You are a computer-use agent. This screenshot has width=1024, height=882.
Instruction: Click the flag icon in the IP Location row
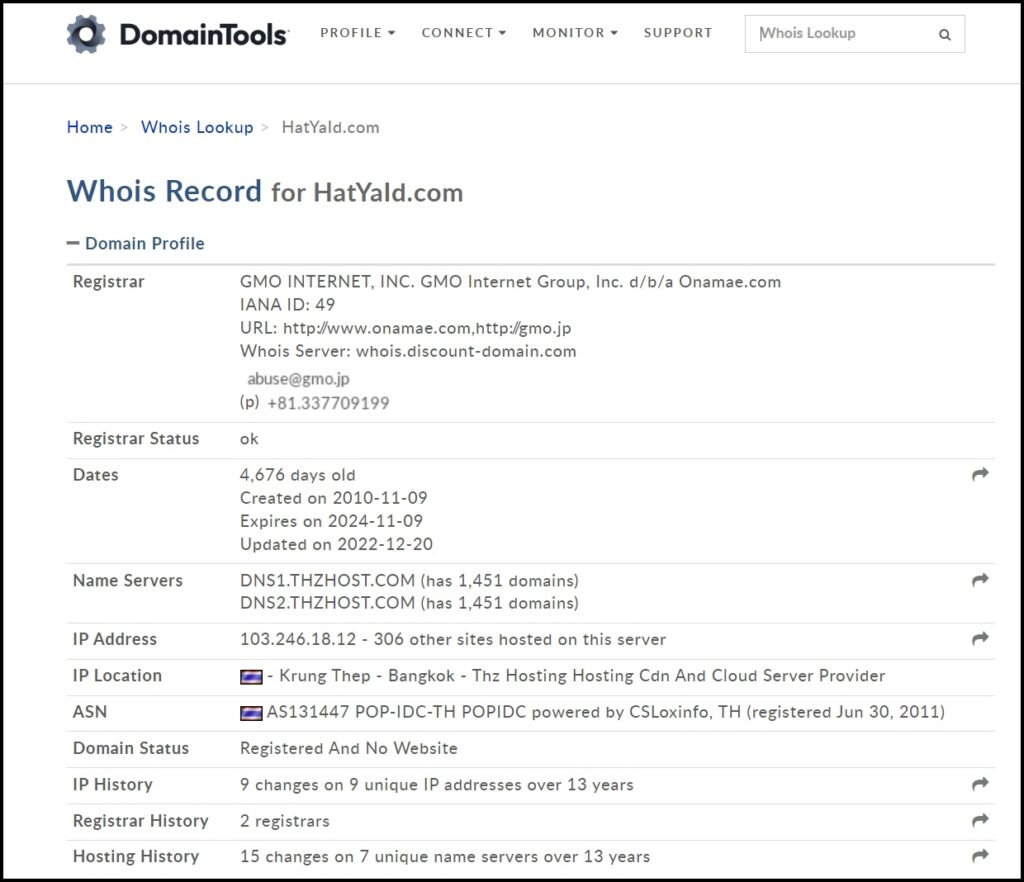(x=251, y=677)
